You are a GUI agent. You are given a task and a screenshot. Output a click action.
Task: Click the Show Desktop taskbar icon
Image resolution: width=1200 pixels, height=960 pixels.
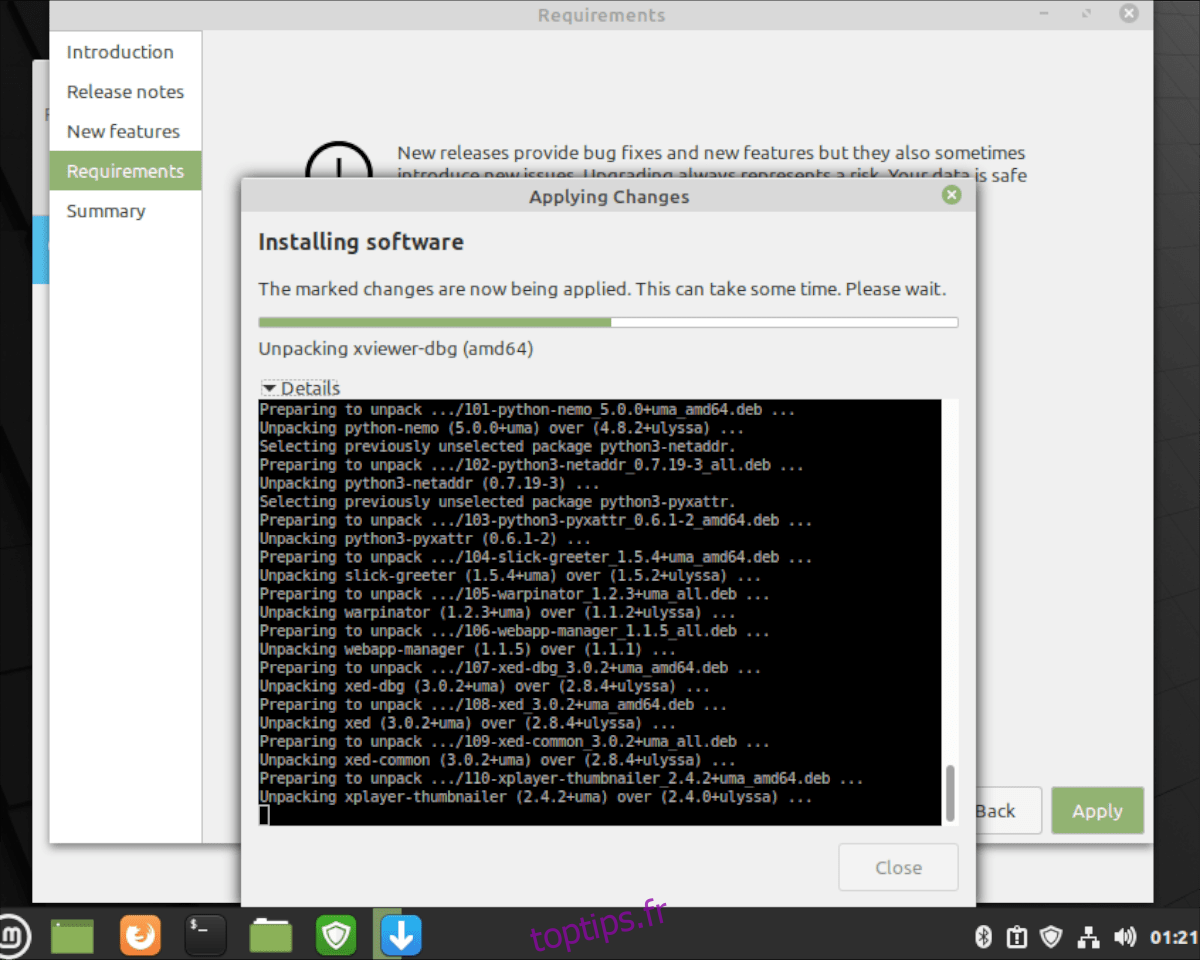[x=72, y=936]
